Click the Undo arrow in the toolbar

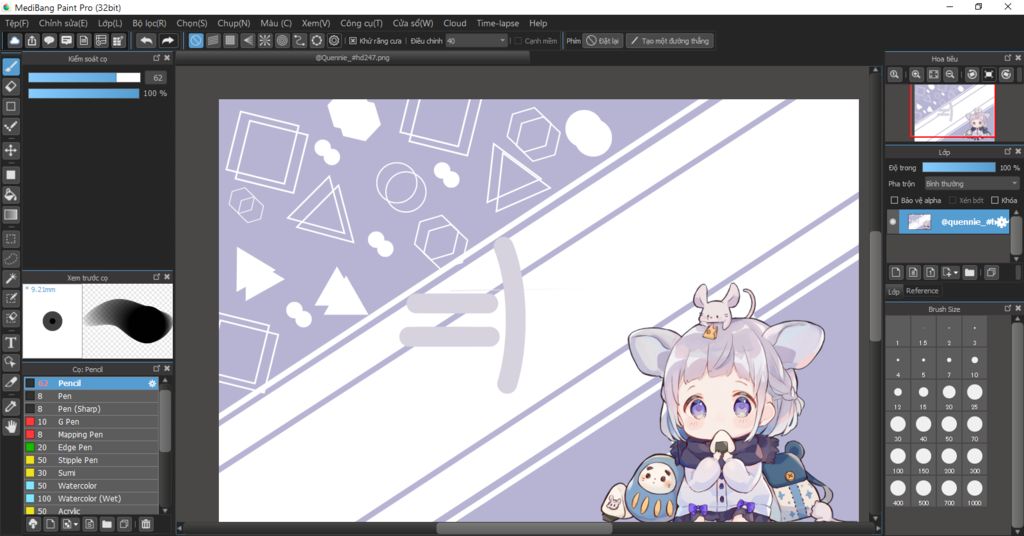click(146, 40)
